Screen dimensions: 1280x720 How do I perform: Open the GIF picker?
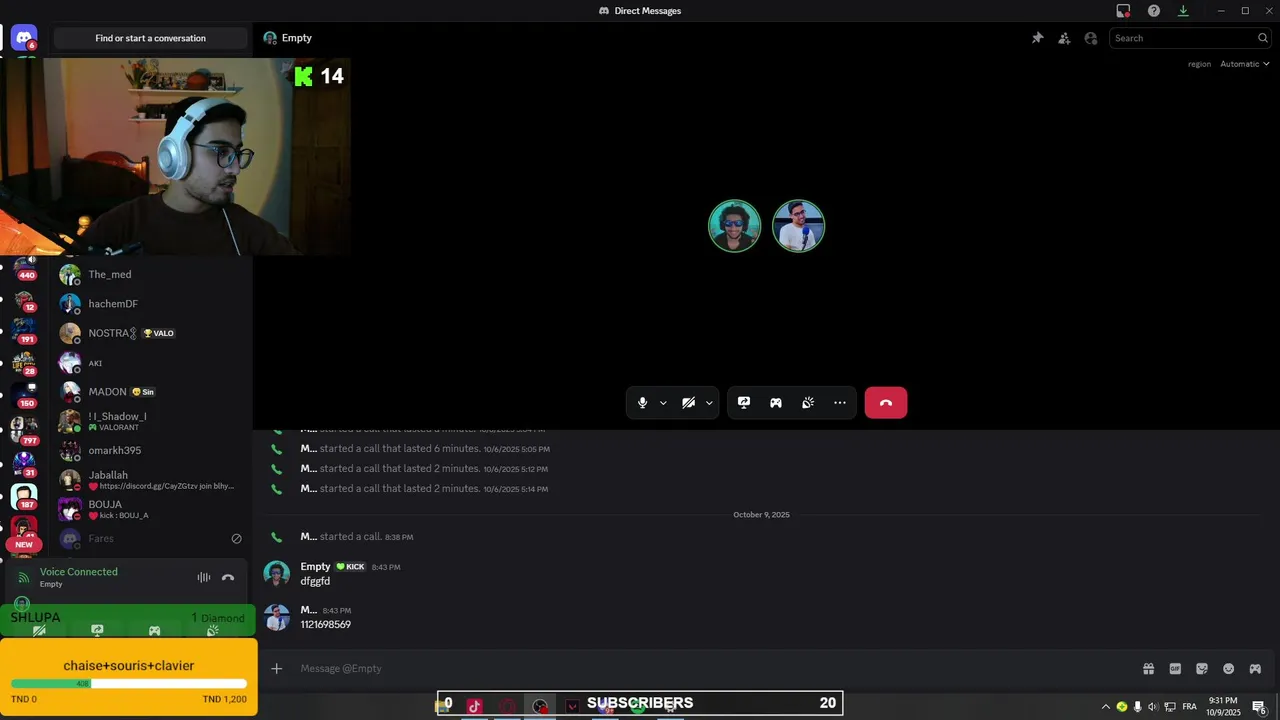coord(1175,669)
